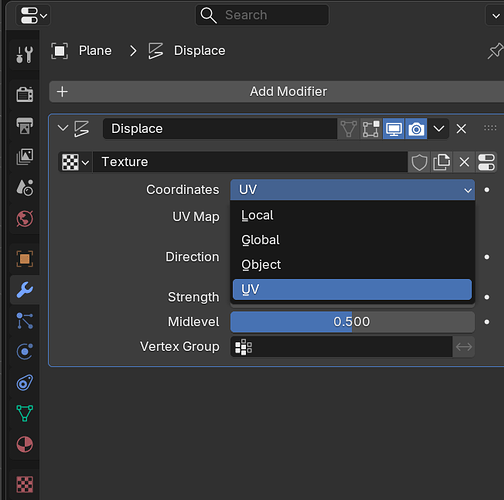Image resolution: width=504 pixels, height=500 pixels.
Task: Open the View Layer properties tab
Action: pos(25,157)
